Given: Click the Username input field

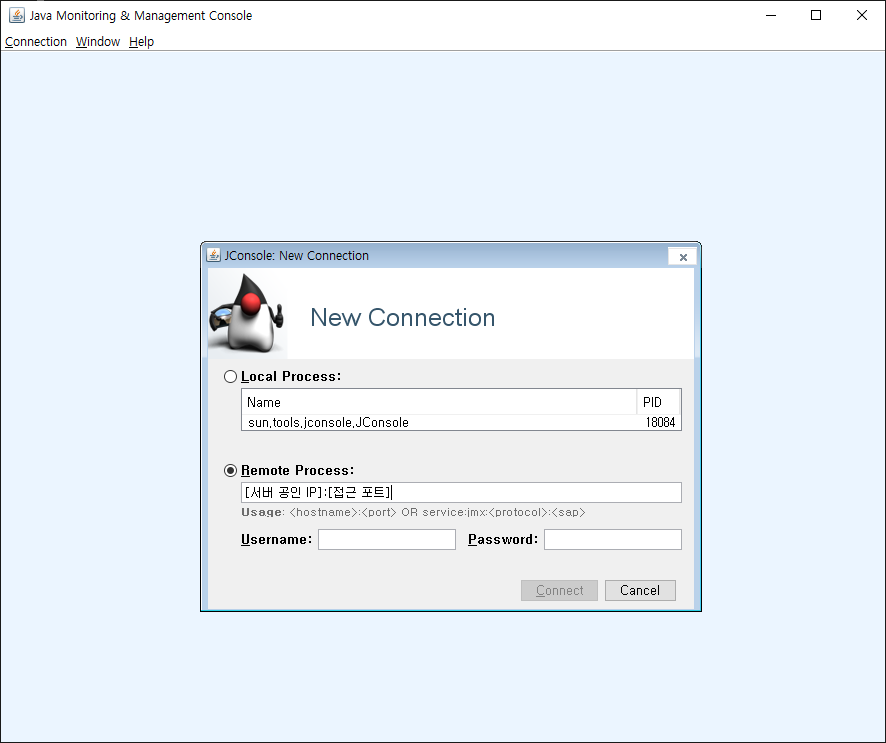Looking at the screenshot, I should tap(386, 539).
